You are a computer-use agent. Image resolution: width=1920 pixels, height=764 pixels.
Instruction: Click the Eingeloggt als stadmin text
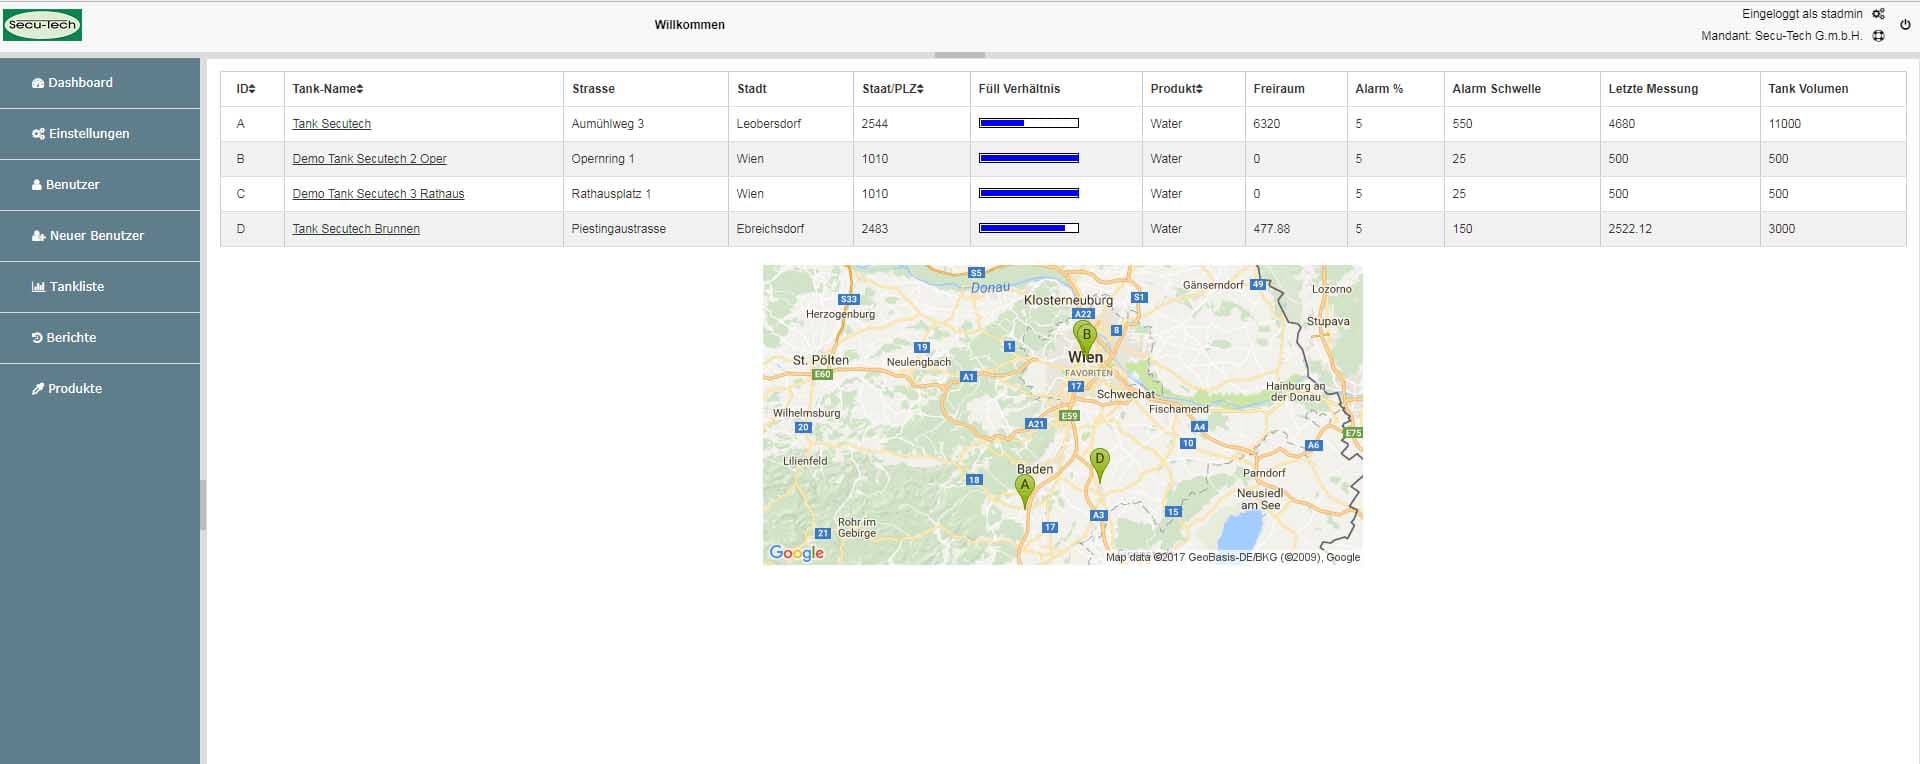coord(1802,14)
